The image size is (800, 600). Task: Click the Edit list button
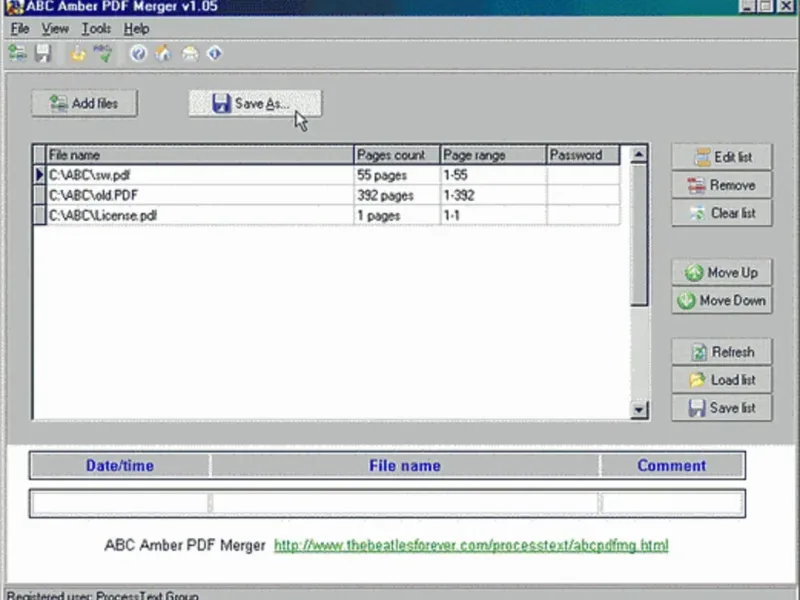coord(721,157)
